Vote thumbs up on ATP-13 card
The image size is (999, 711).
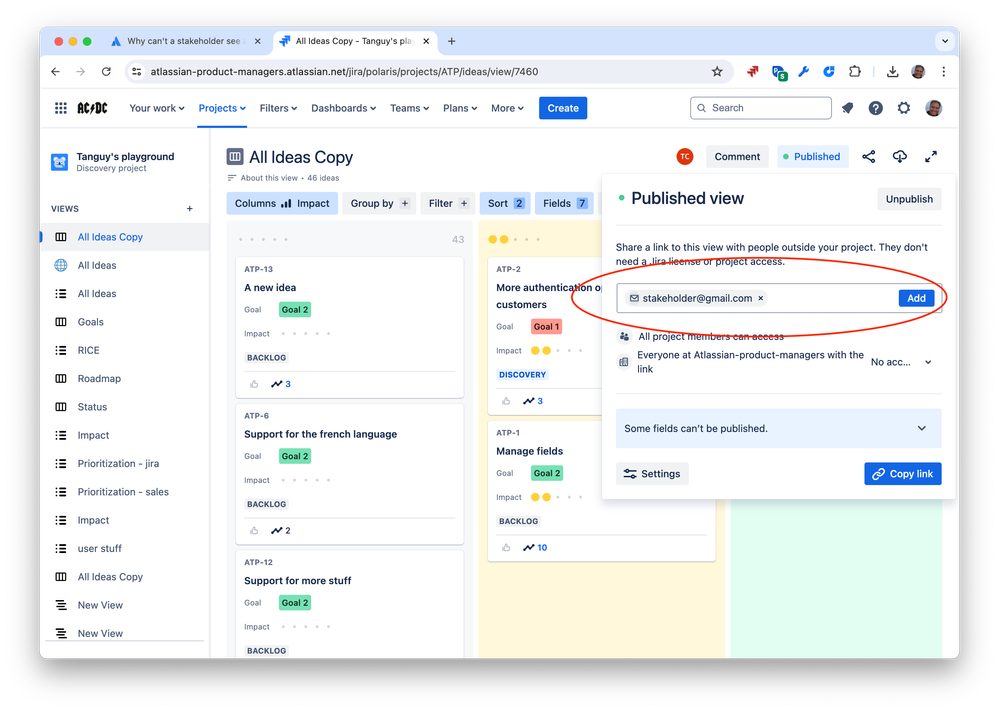254,384
